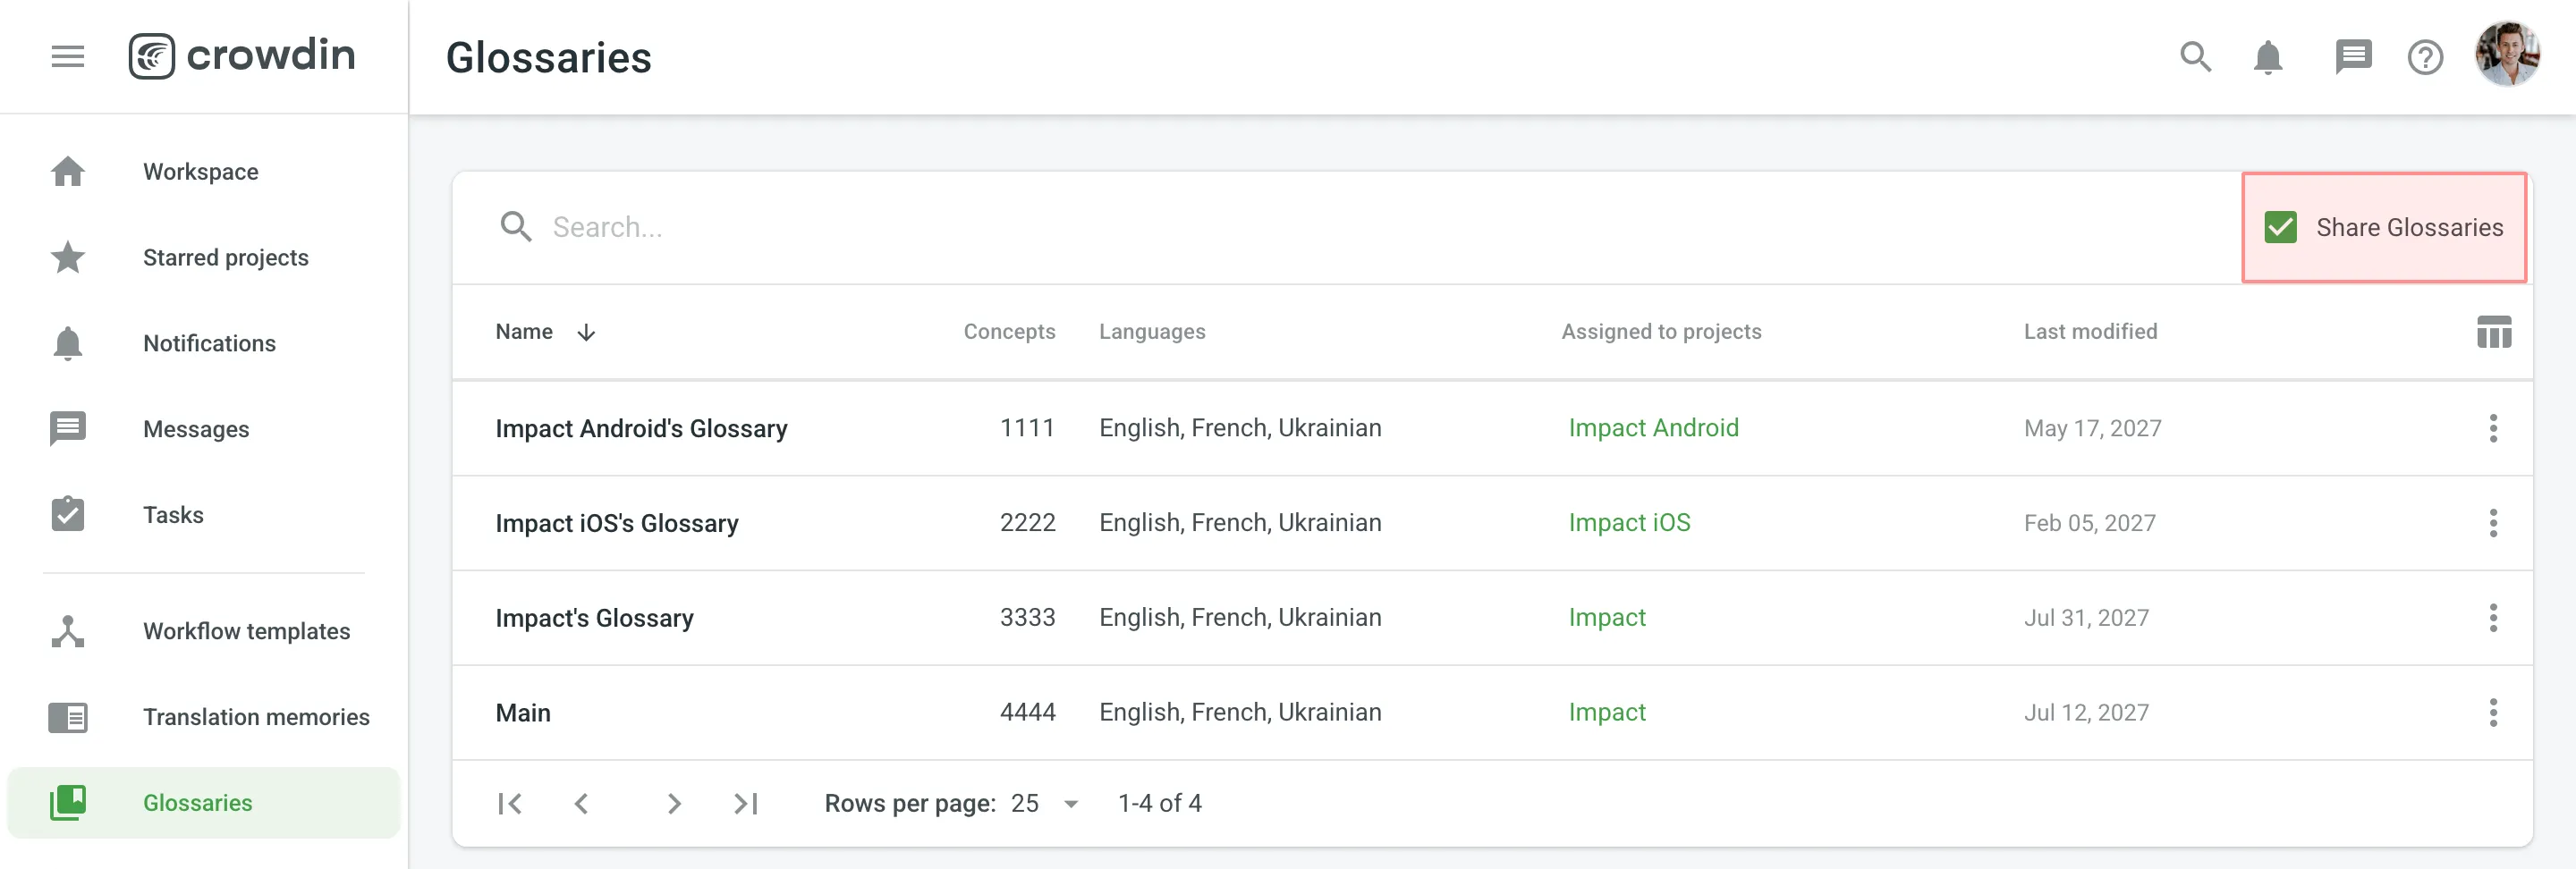Open messages chat icon in header
This screenshot has height=869, width=2576.
[2352, 57]
